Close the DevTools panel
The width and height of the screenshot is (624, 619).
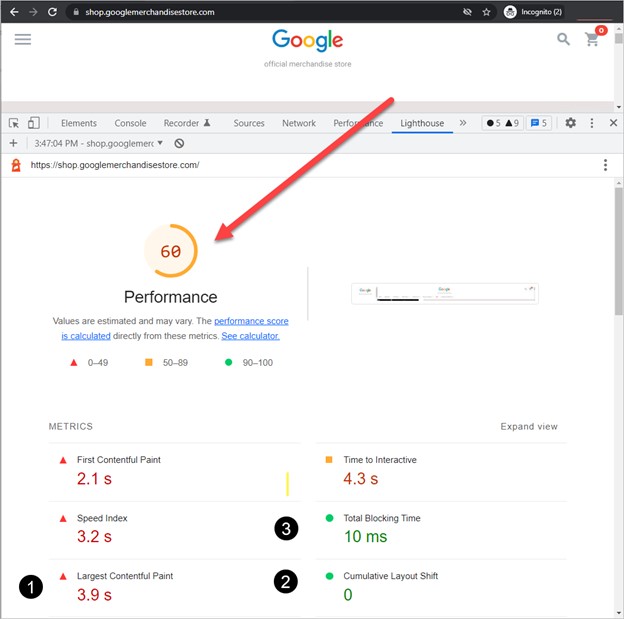tap(613, 123)
